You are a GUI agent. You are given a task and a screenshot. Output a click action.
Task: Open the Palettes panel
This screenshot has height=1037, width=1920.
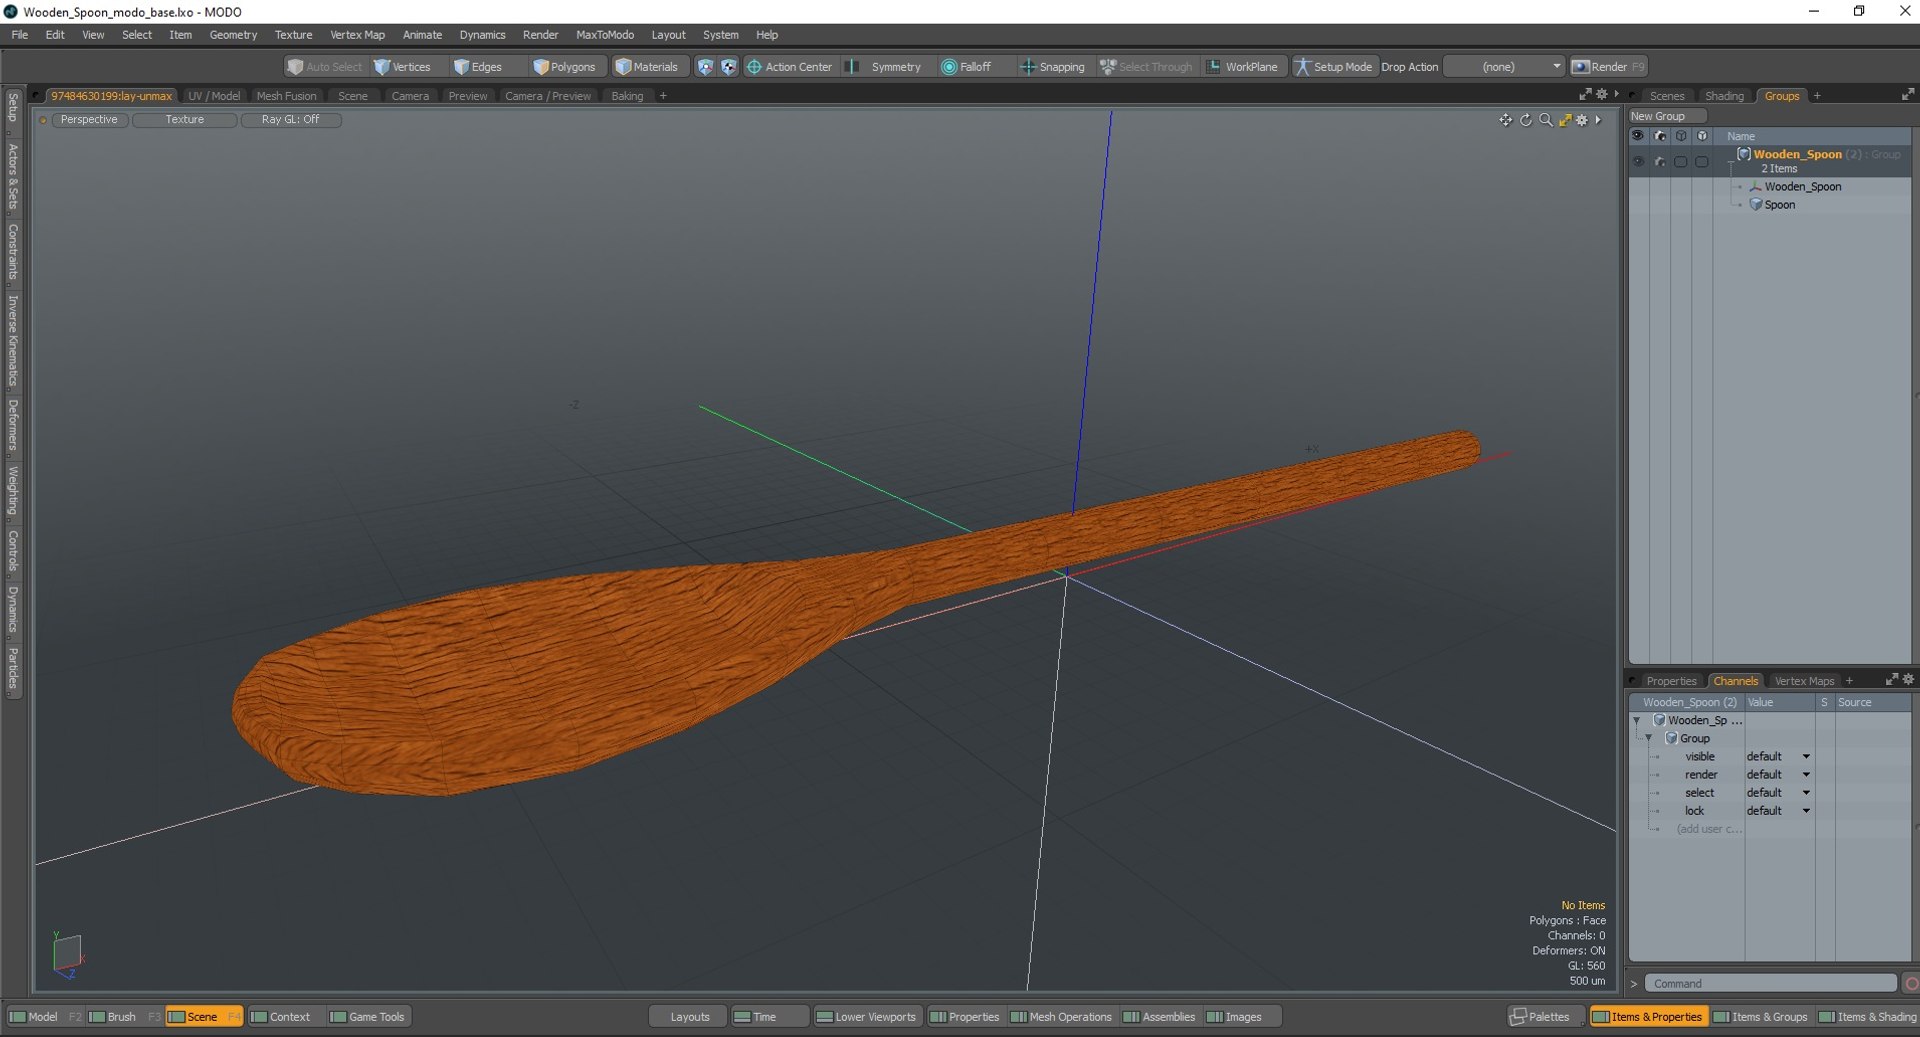point(1540,1017)
